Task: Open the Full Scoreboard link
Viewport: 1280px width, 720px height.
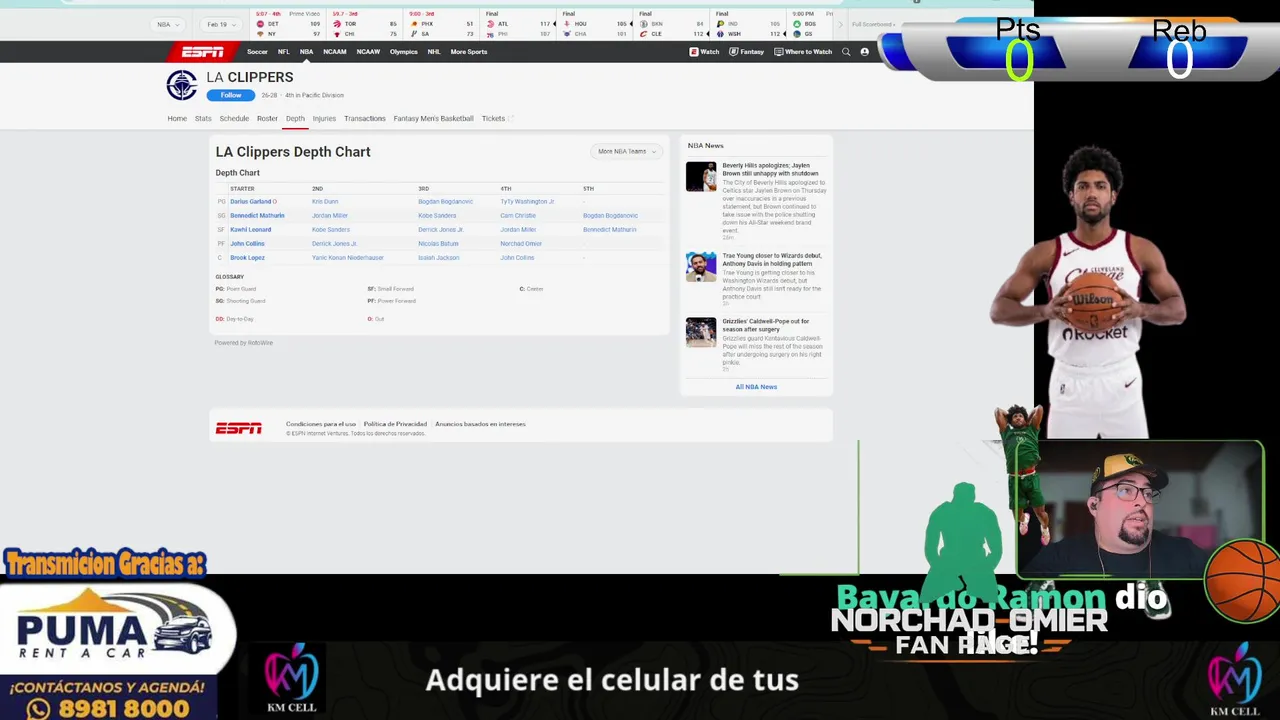Action: [874, 24]
